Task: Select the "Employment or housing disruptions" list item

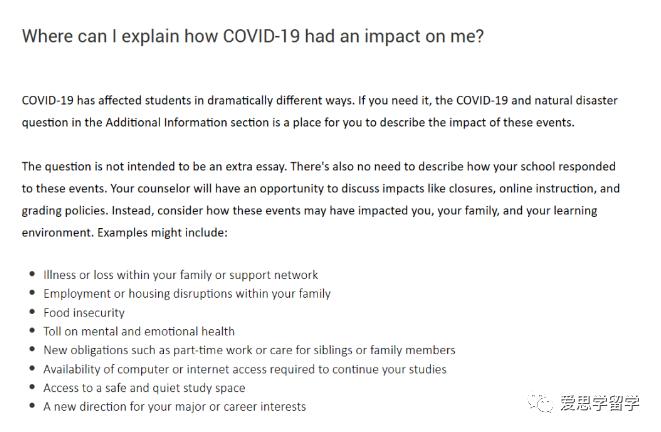Action: click(x=187, y=294)
